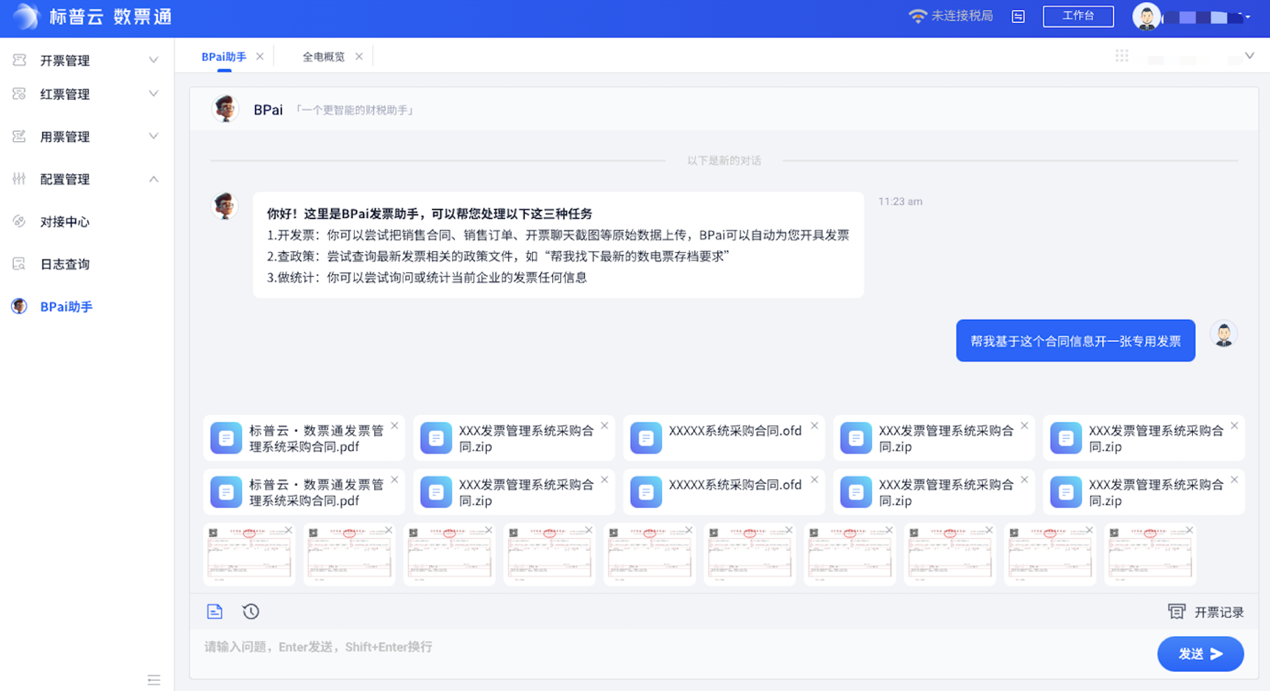This screenshot has height=691, width=1270.
Task: Click the greeting line 3.做统计
Action: click(427, 277)
